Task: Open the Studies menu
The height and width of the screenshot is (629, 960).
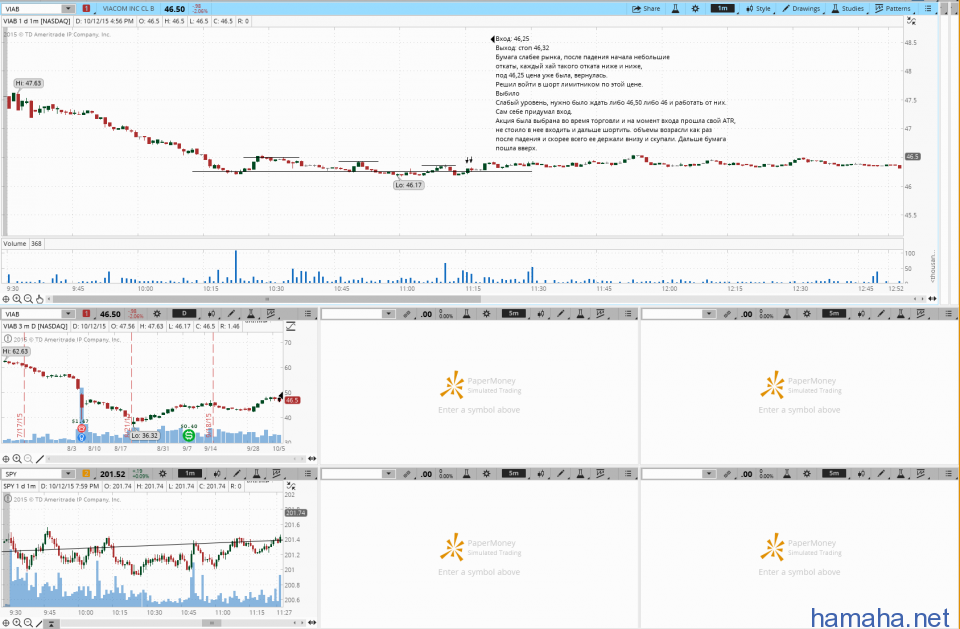Action: point(847,9)
